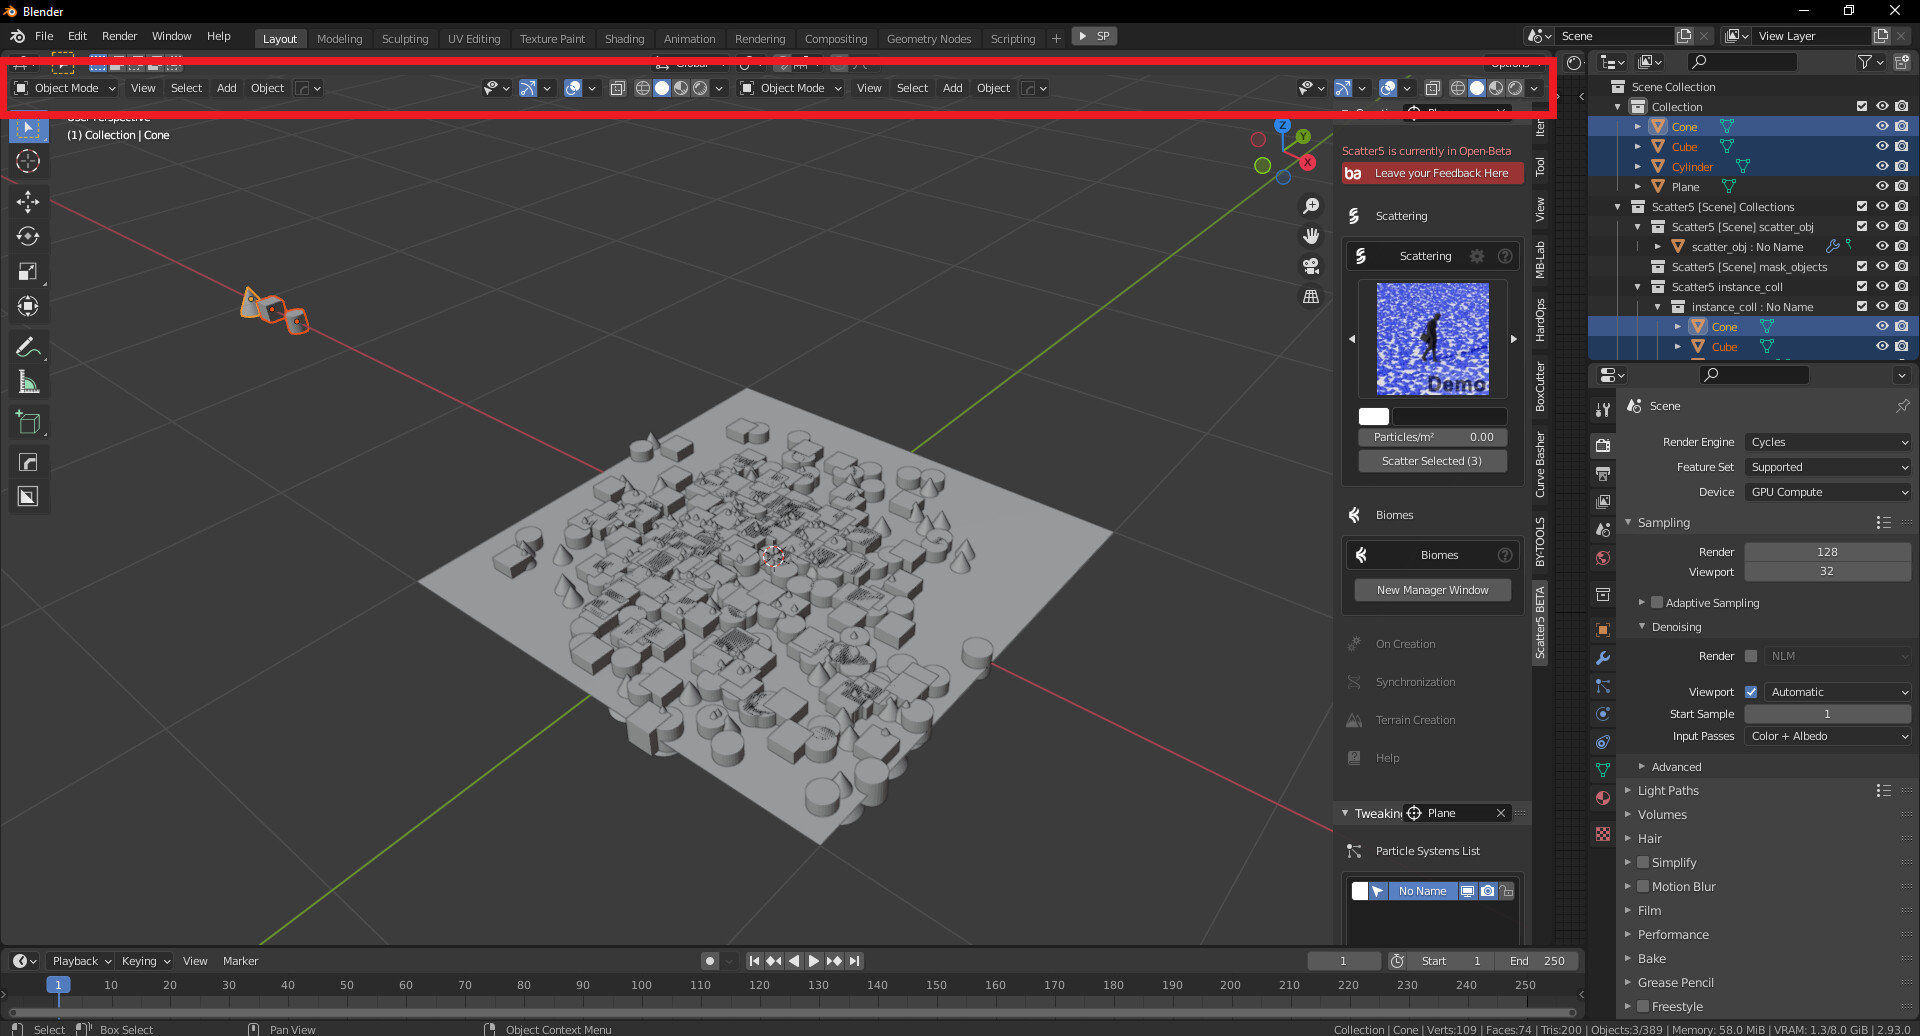Select the Move tool in the toolbar
Screen dimensions: 1920x1036
pyautogui.click(x=28, y=201)
